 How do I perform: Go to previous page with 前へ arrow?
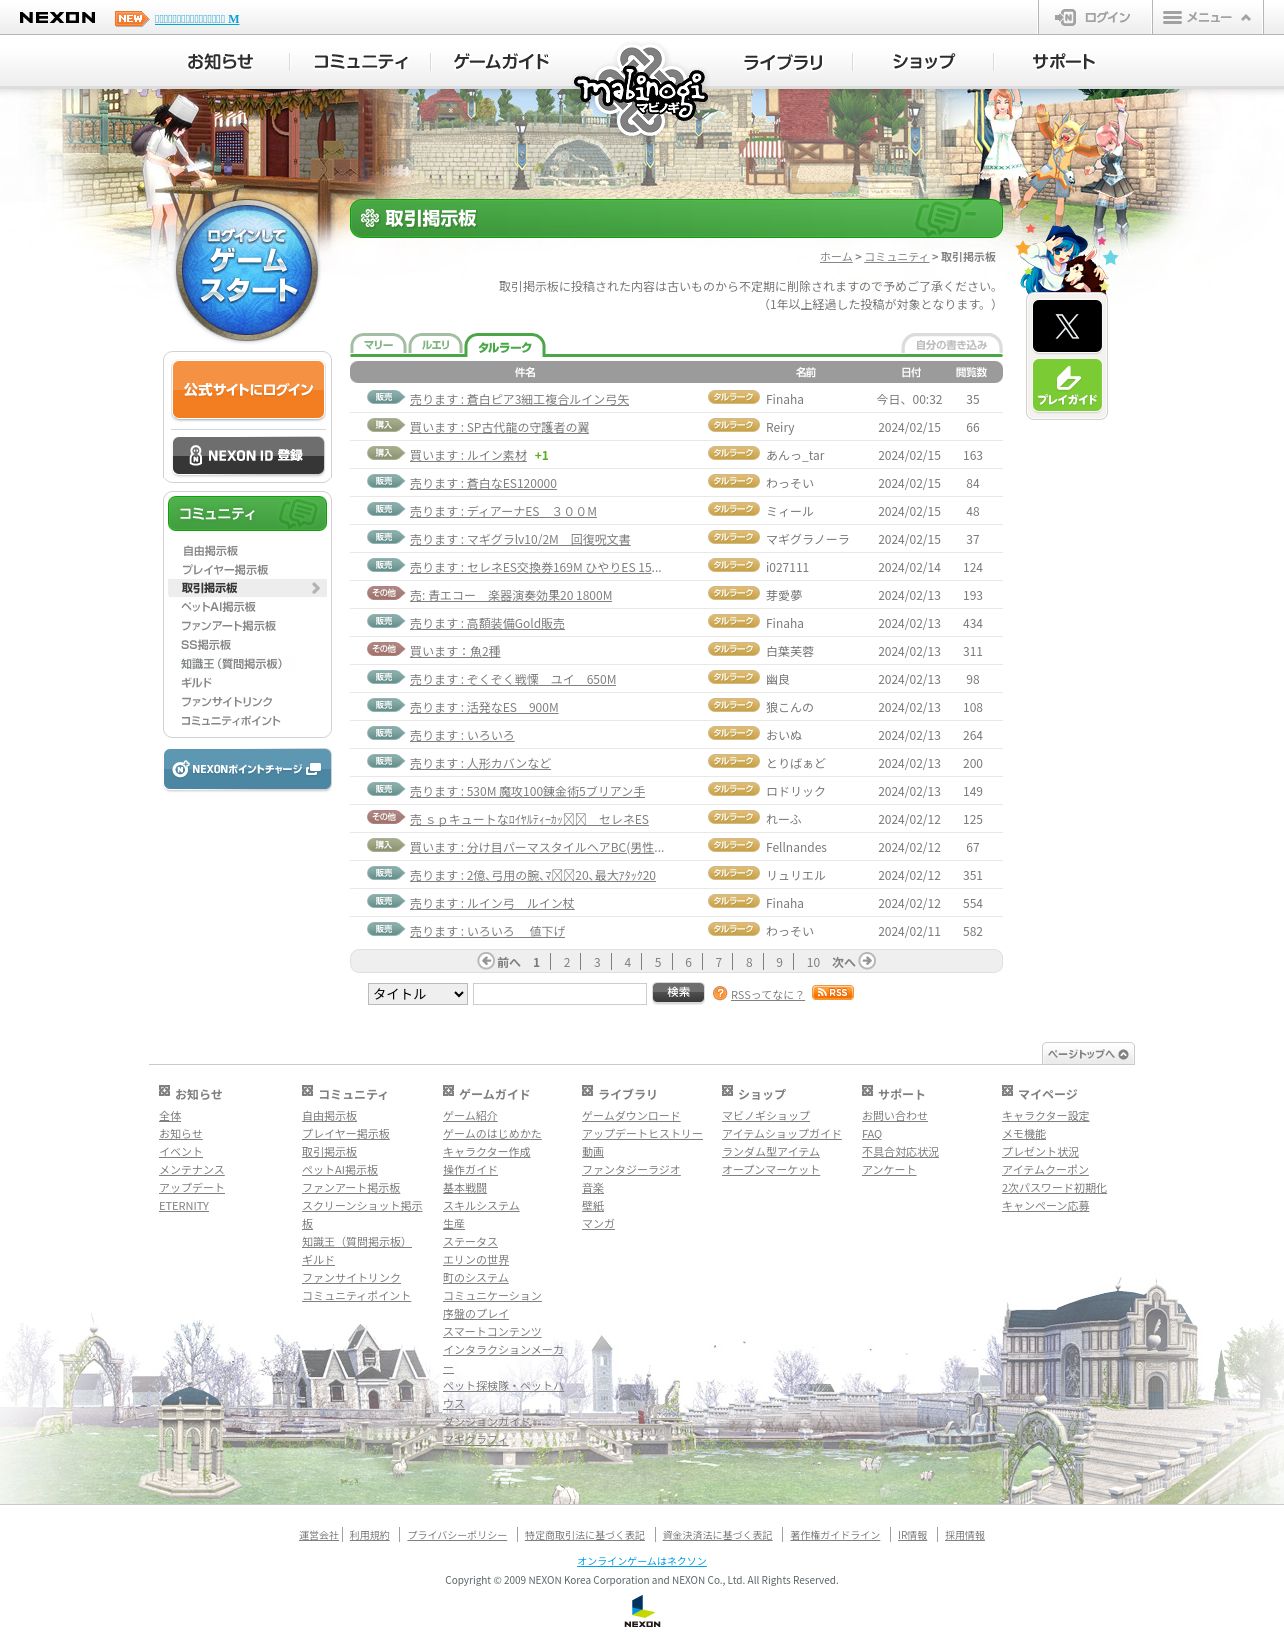499,961
